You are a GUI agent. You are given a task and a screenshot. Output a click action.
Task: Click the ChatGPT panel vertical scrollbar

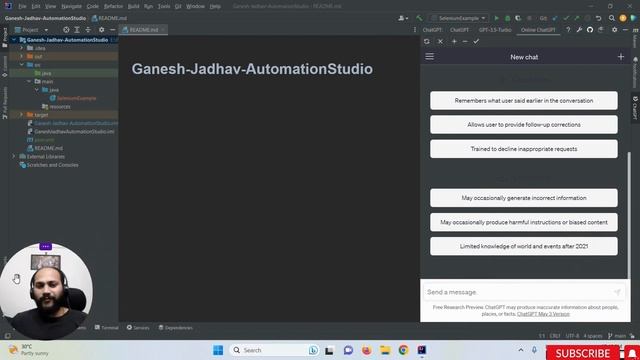(x=629, y=215)
